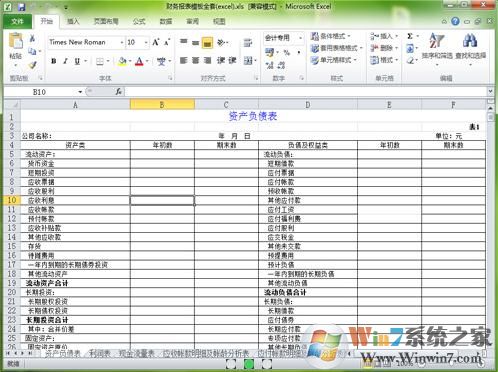Screen dimensions: 498x372
Task: Expand Cell Styles (单元格样式) menu
Action: 334,60
